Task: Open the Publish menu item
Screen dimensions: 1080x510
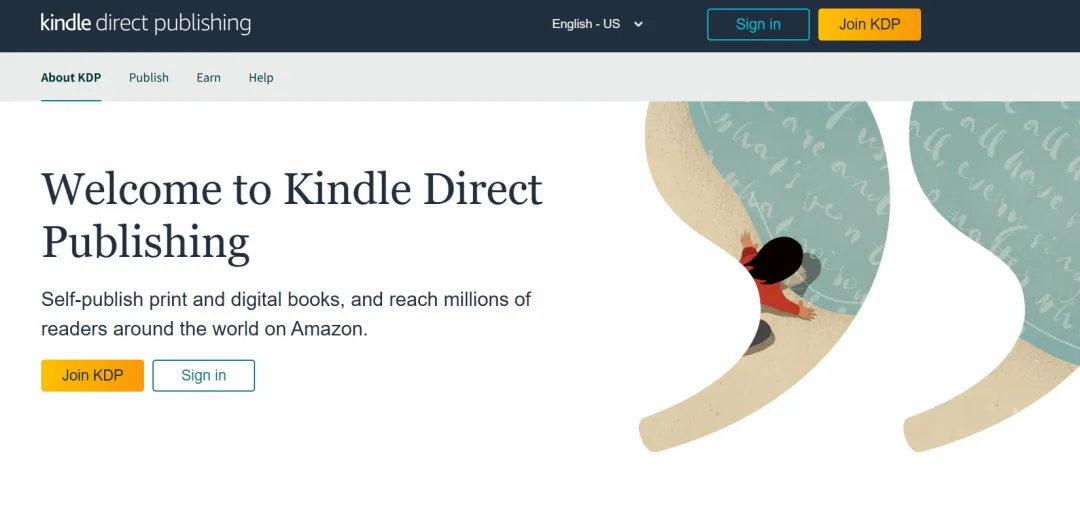Action: coord(149,77)
